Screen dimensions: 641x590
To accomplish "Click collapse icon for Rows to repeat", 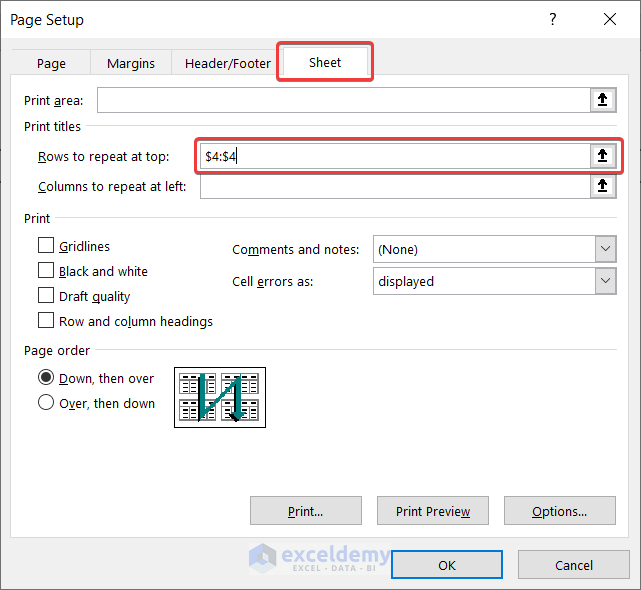I will pos(602,156).
